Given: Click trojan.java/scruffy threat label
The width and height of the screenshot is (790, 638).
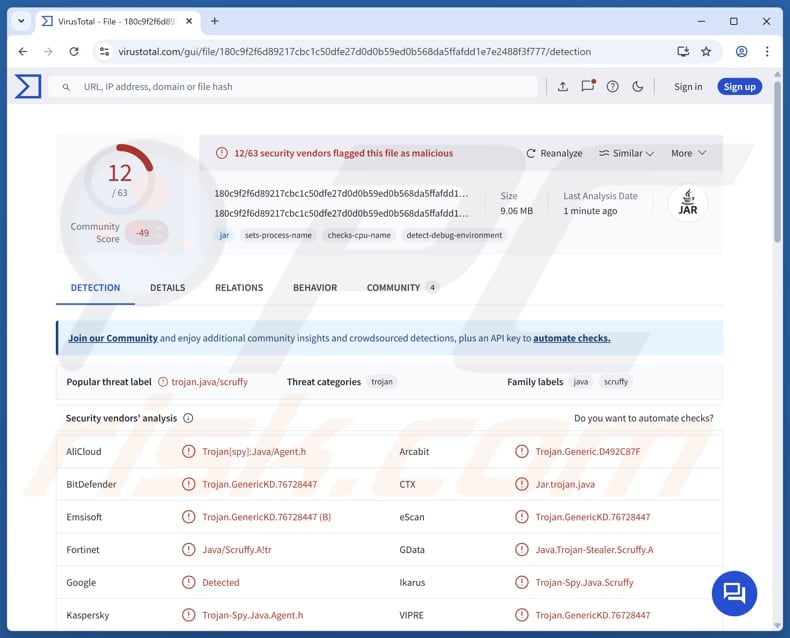Looking at the screenshot, I should [209, 382].
